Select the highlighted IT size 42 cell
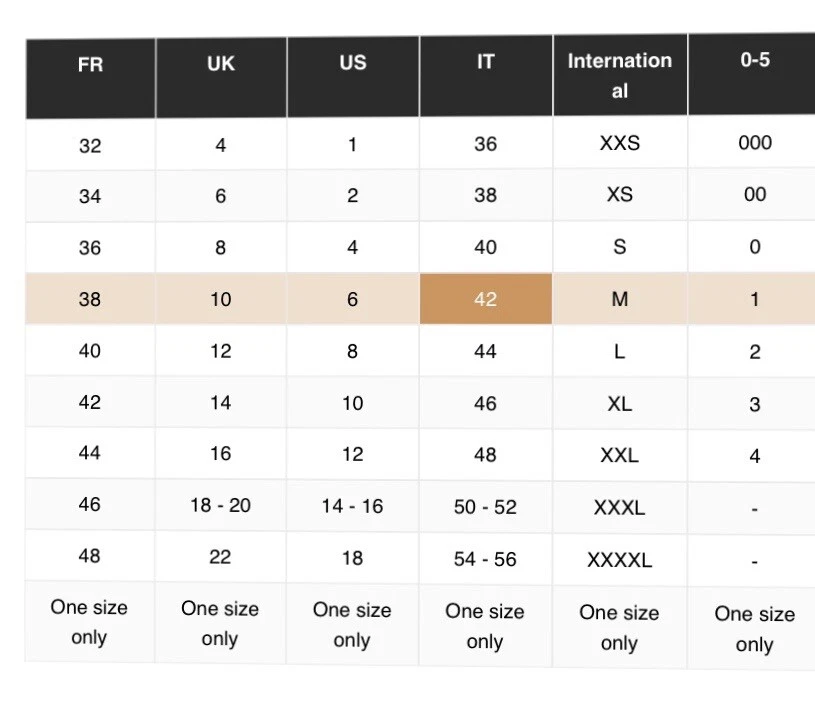The width and height of the screenshot is (815, 709). point(485,299)
